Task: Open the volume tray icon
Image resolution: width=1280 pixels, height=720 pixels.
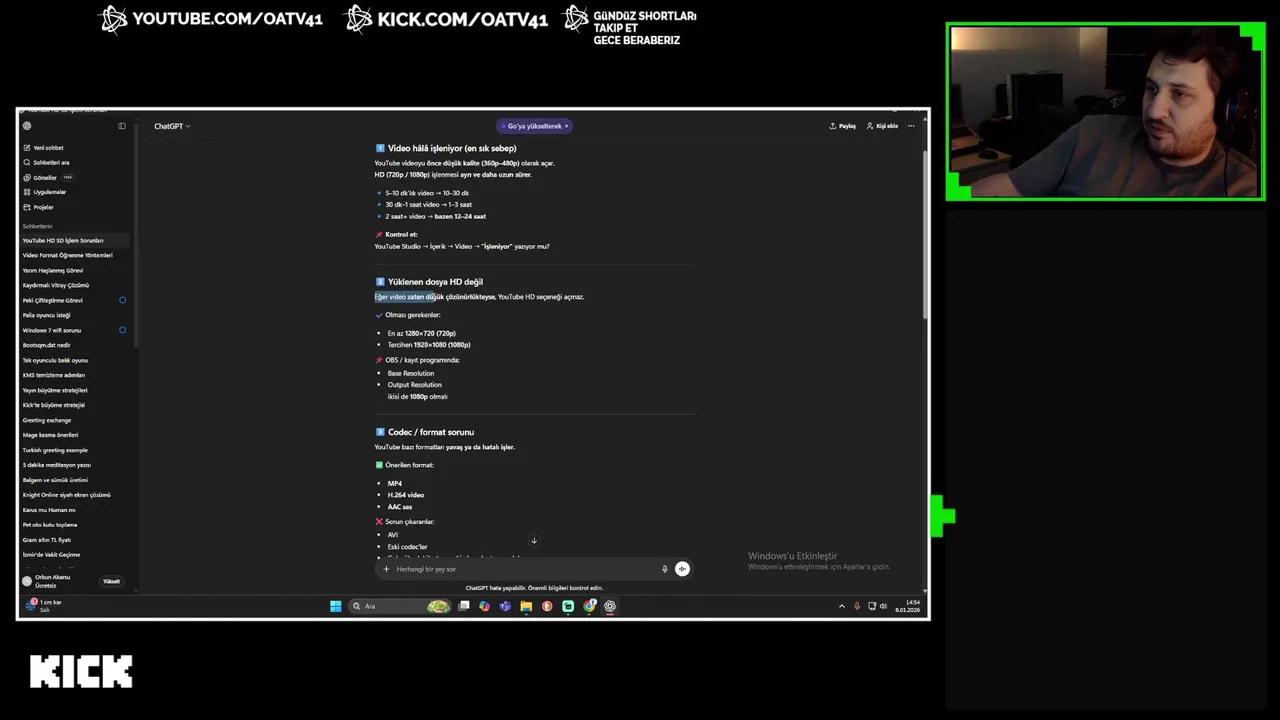Action: pyautogui.click(x=883, y=606)
